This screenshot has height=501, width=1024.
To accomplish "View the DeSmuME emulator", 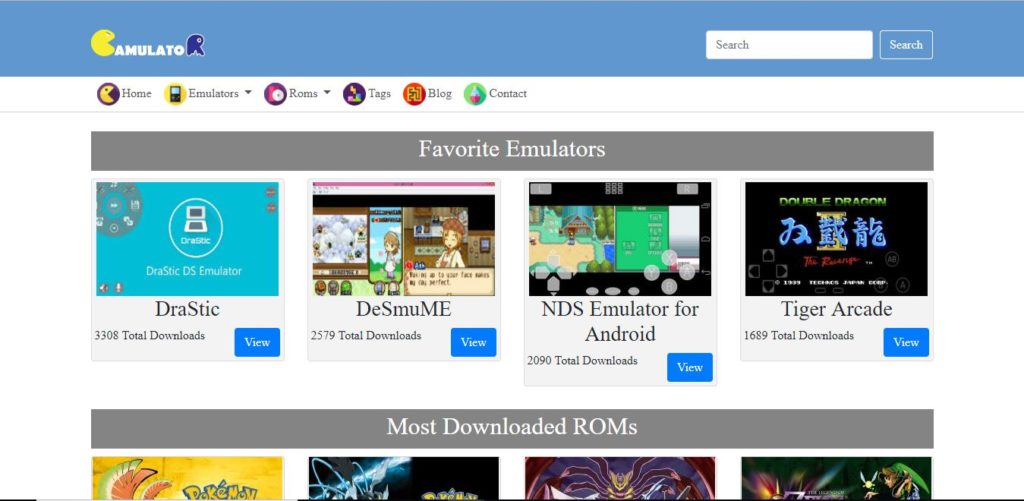I will (x=473, y=342).
